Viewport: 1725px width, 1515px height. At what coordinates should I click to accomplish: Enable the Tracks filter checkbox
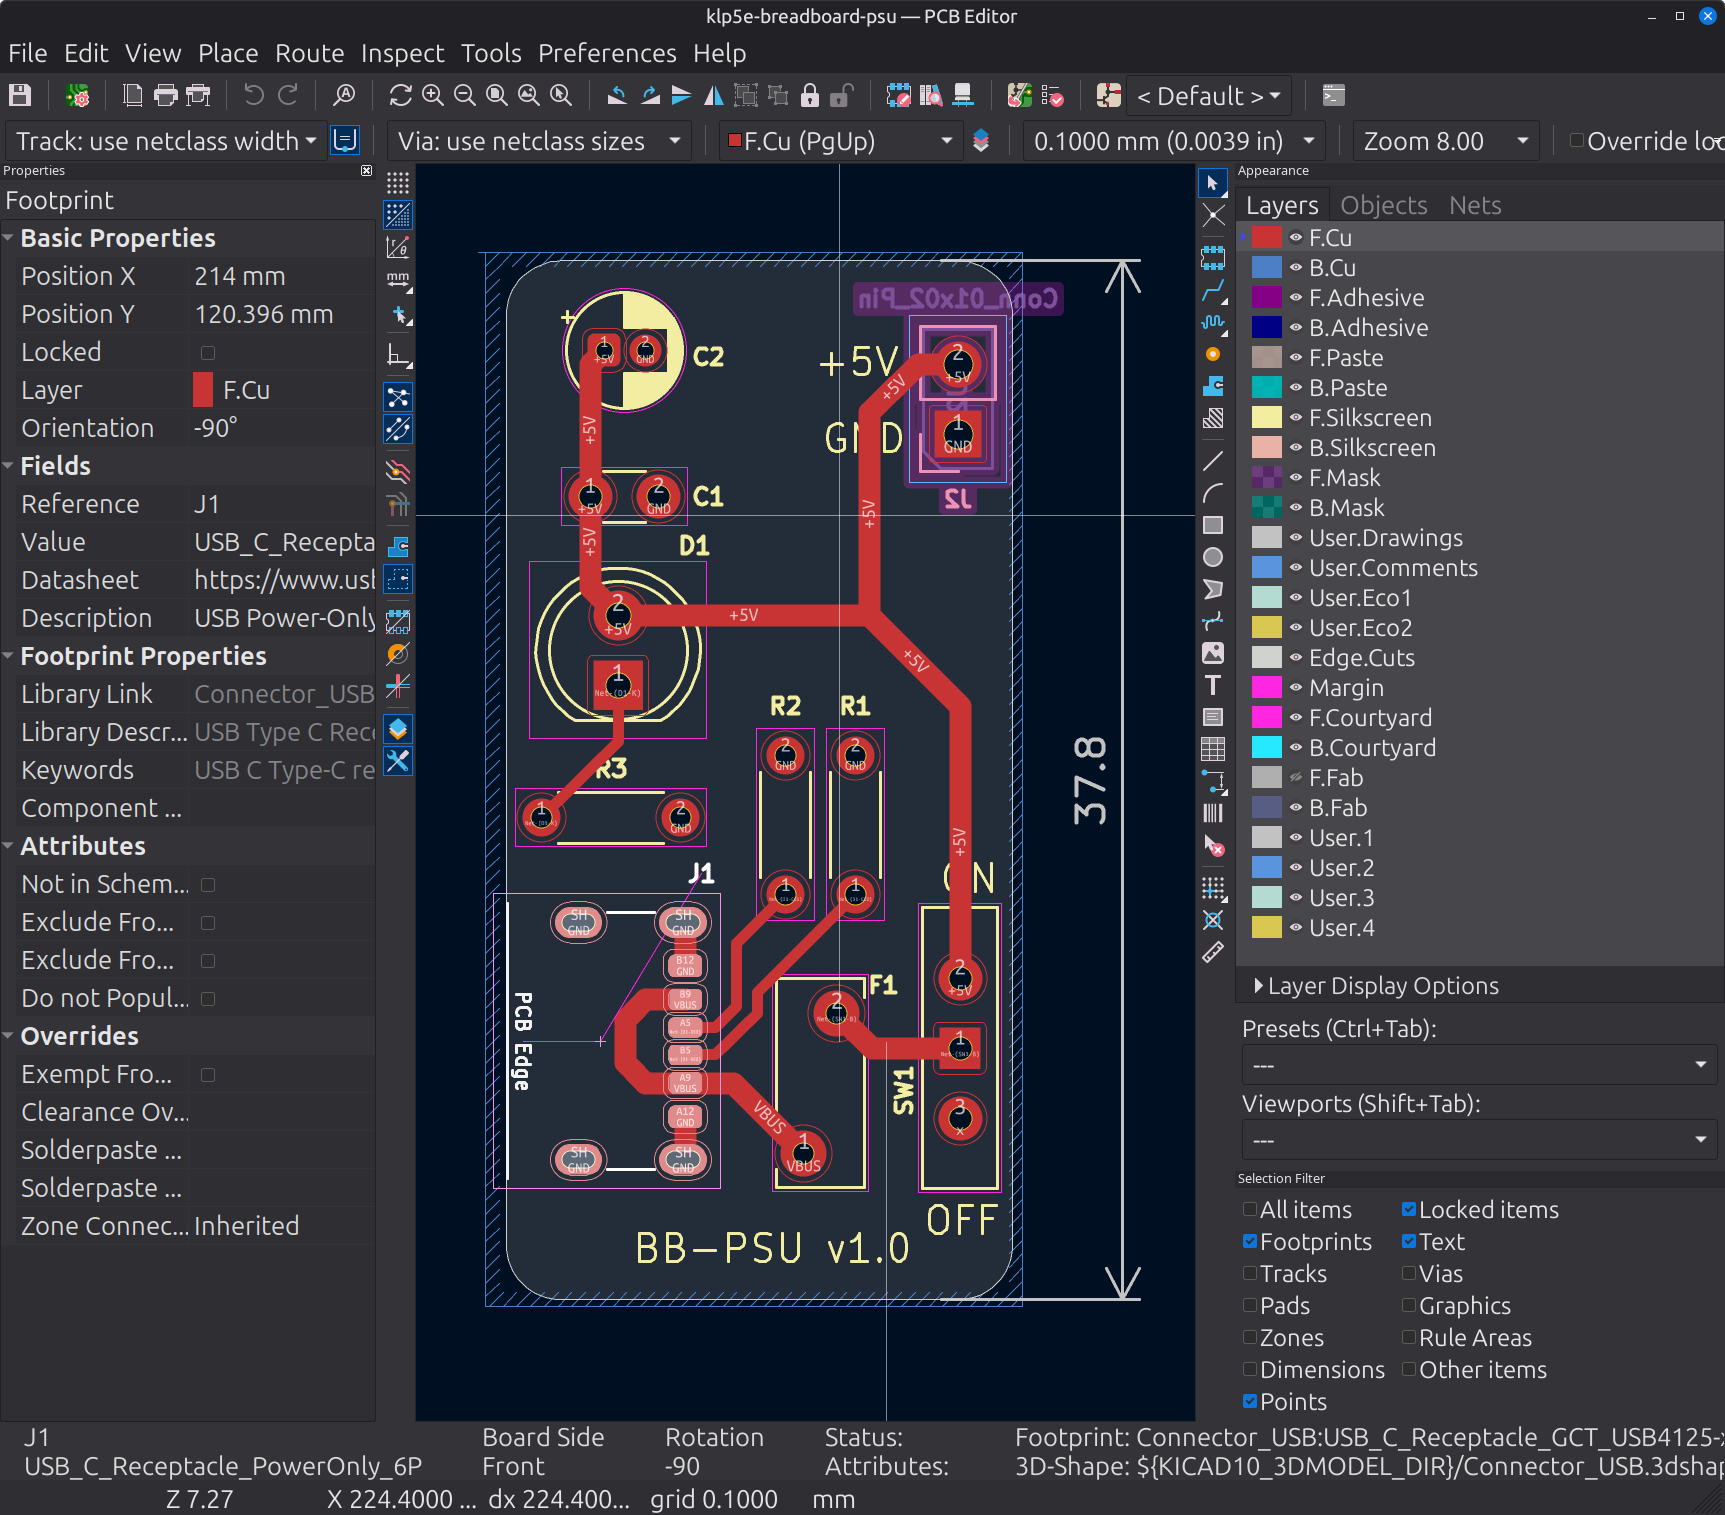(x=1250, y=1273)
